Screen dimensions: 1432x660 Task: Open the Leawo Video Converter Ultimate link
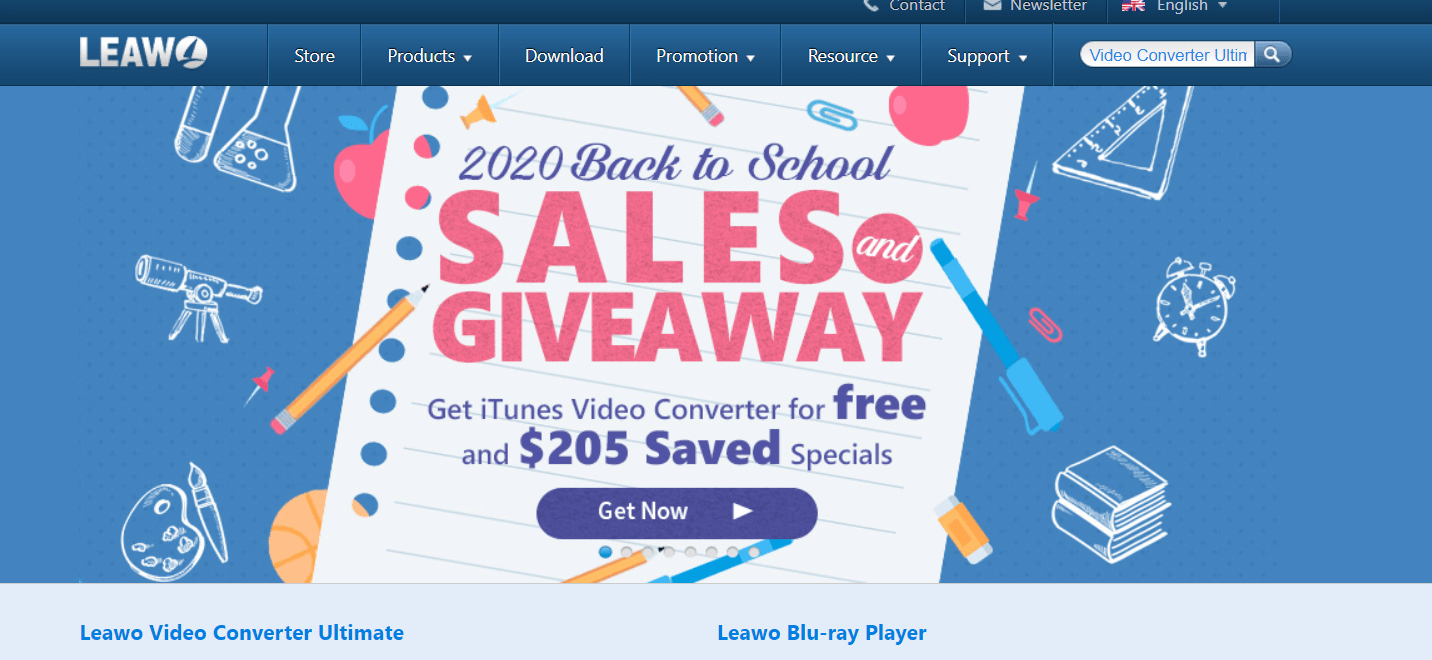242,633
